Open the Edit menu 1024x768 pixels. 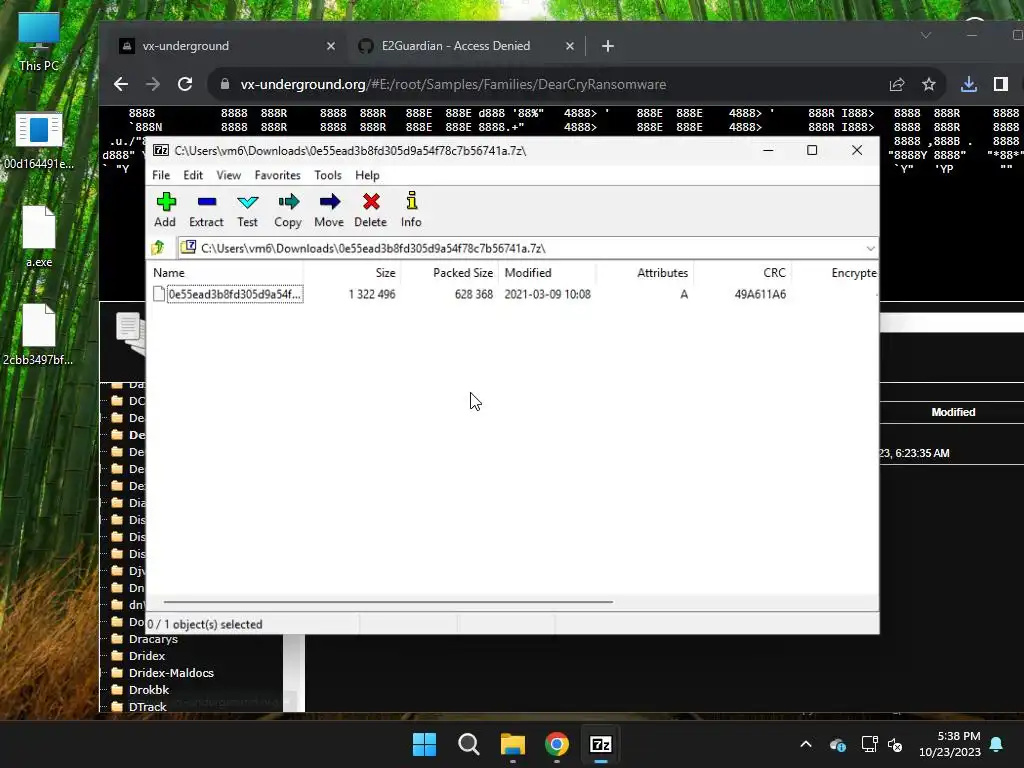(x=193, y=175)
